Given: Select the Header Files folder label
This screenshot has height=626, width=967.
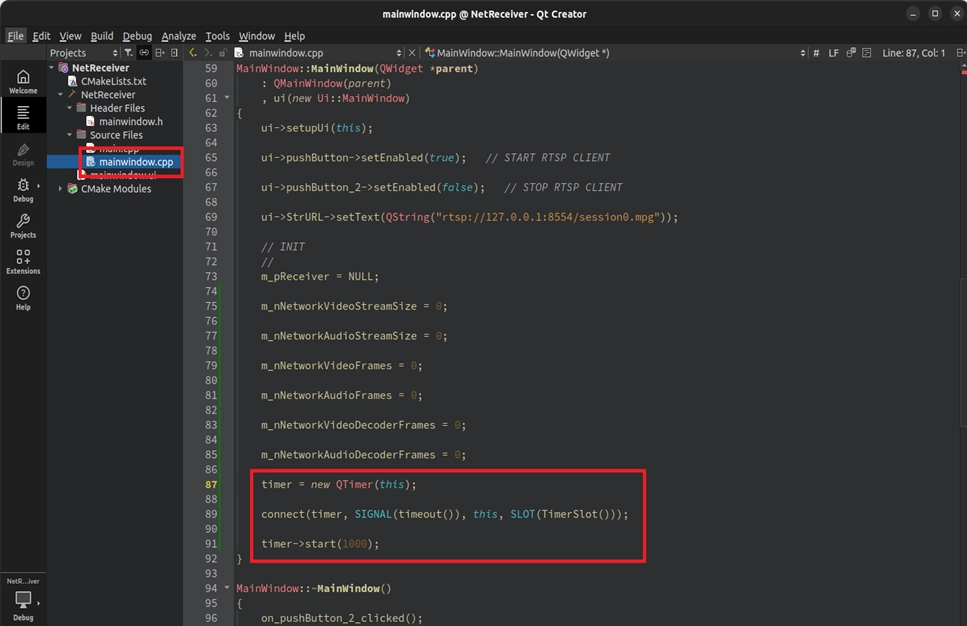Looking at the screenshot, I should point(117,108).
